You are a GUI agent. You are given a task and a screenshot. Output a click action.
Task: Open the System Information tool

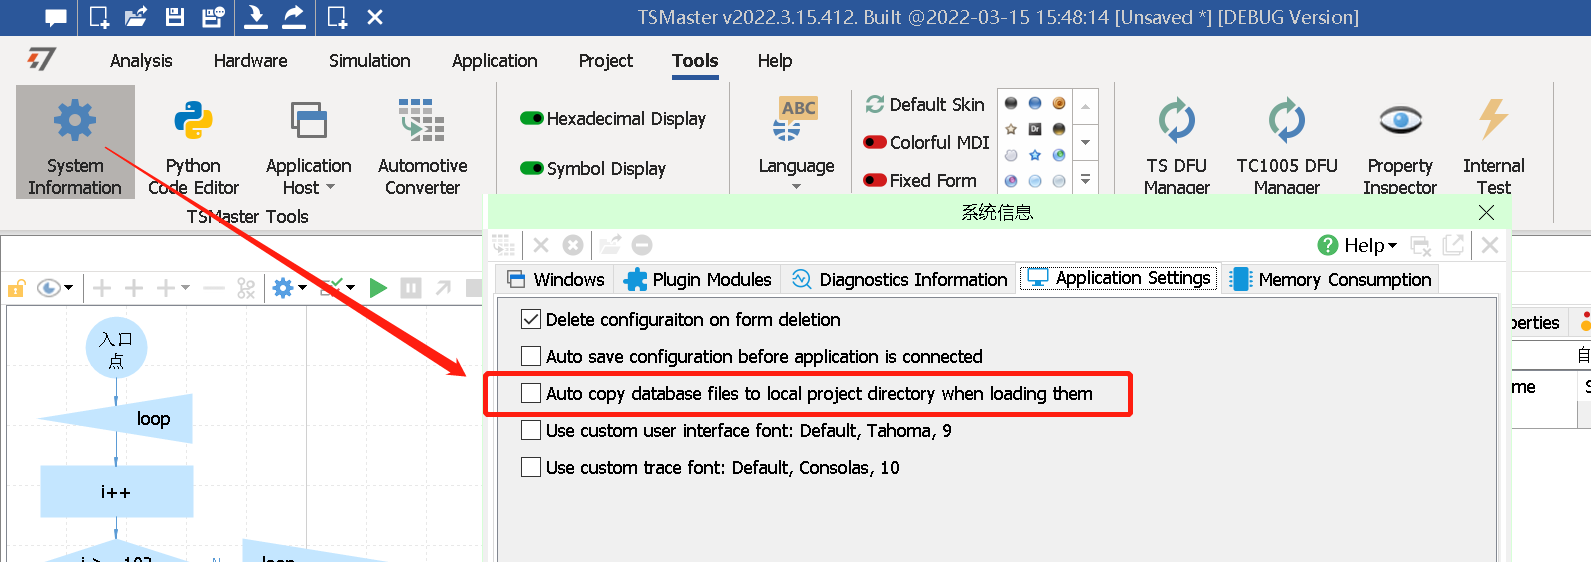tap(75, 142)
